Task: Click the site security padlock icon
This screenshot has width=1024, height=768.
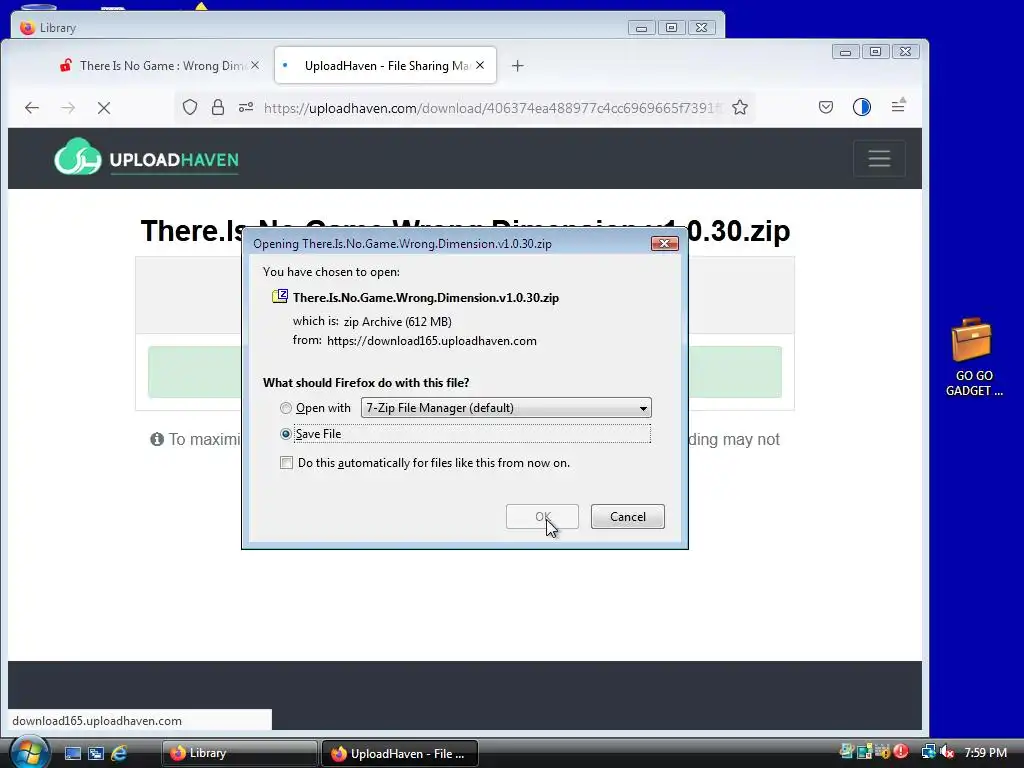Action: pyautogui.click(x=218, y=107)
